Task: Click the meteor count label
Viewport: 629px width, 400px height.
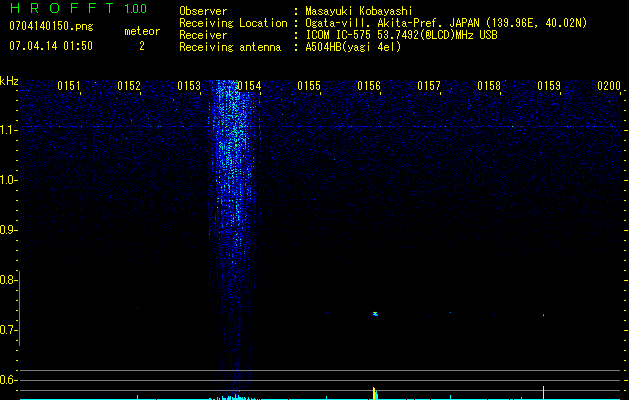Action: tap(142, 31)
